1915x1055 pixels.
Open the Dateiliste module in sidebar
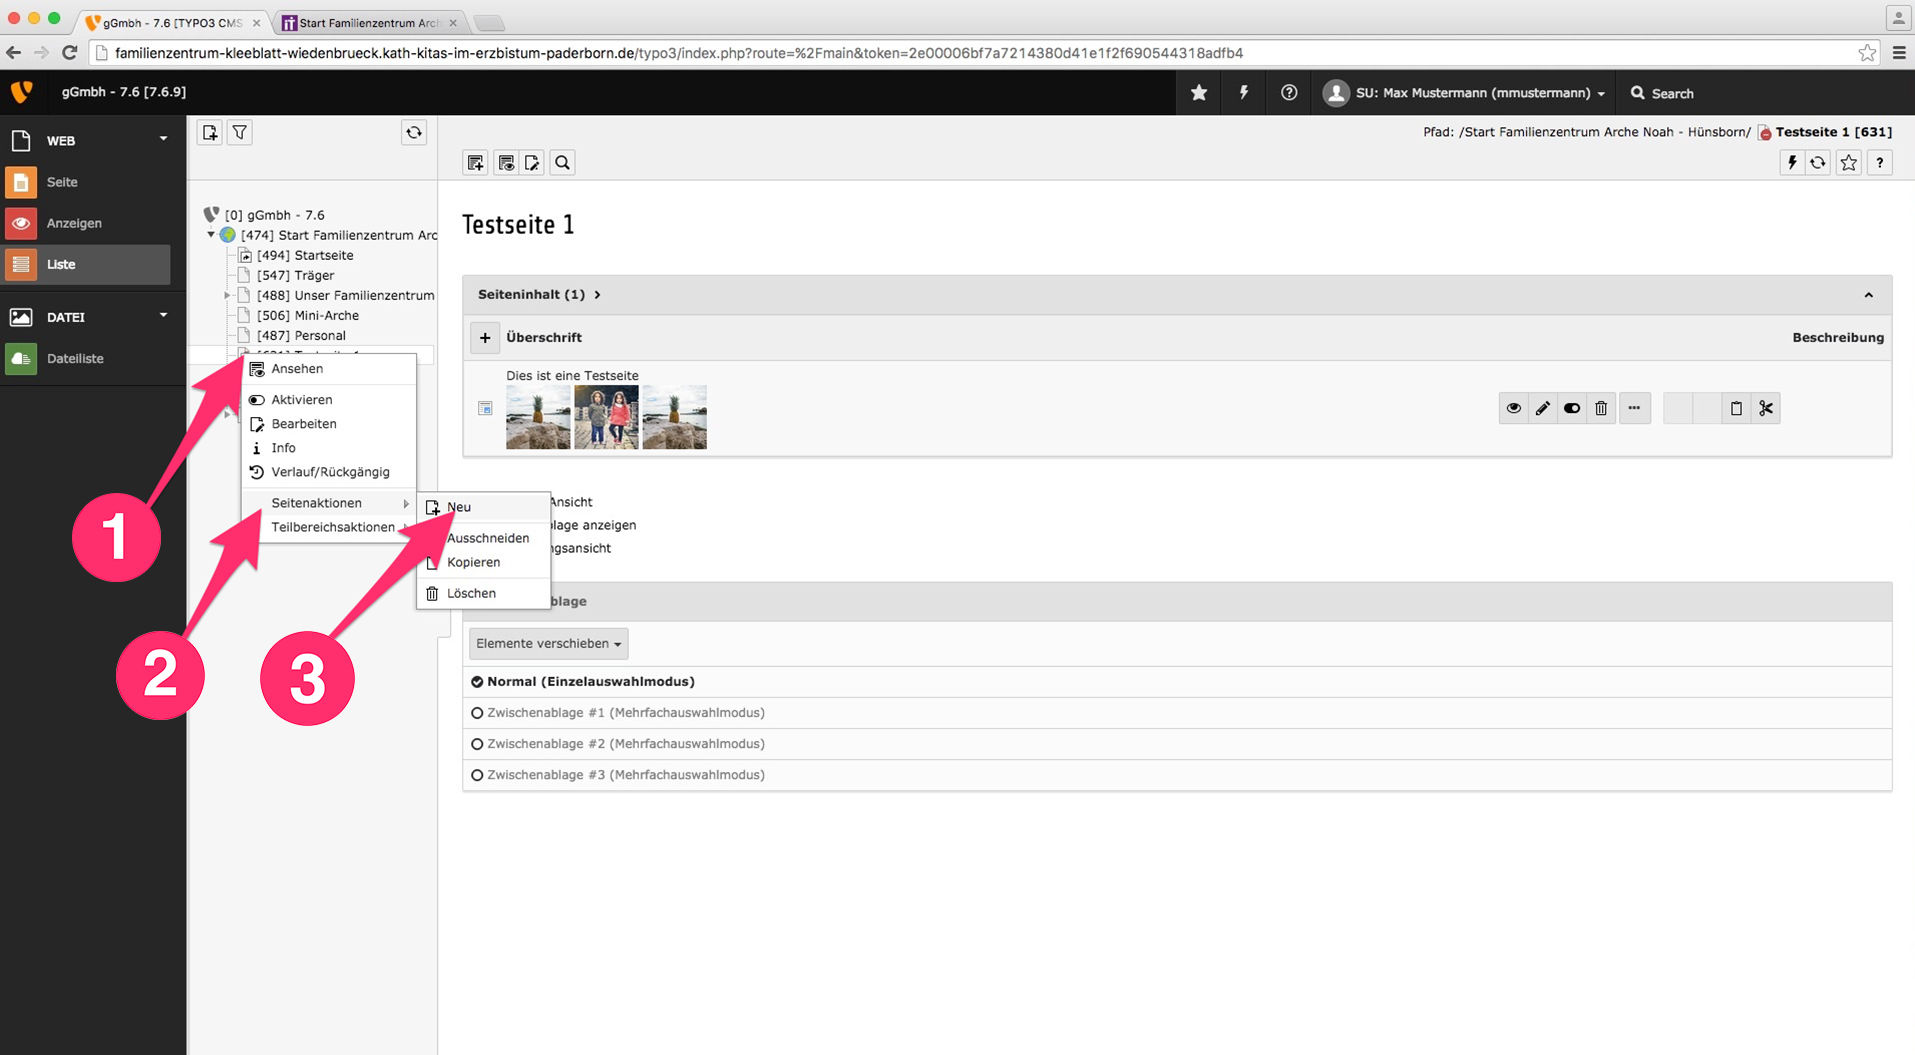(x=75, y=358)
